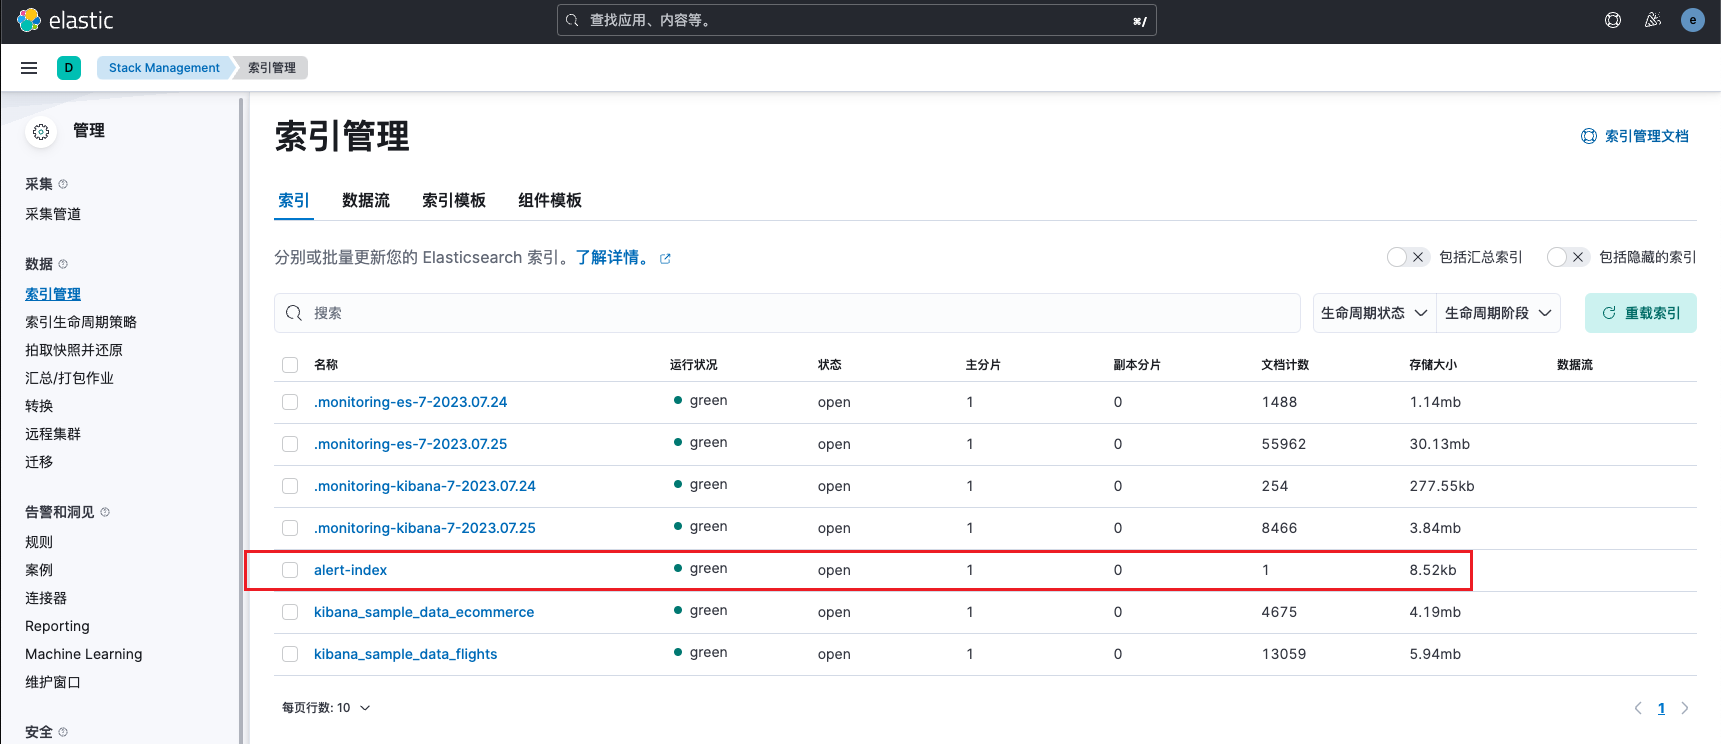Open the 生命周期阶段 filter dropdown

[1498, 313]
